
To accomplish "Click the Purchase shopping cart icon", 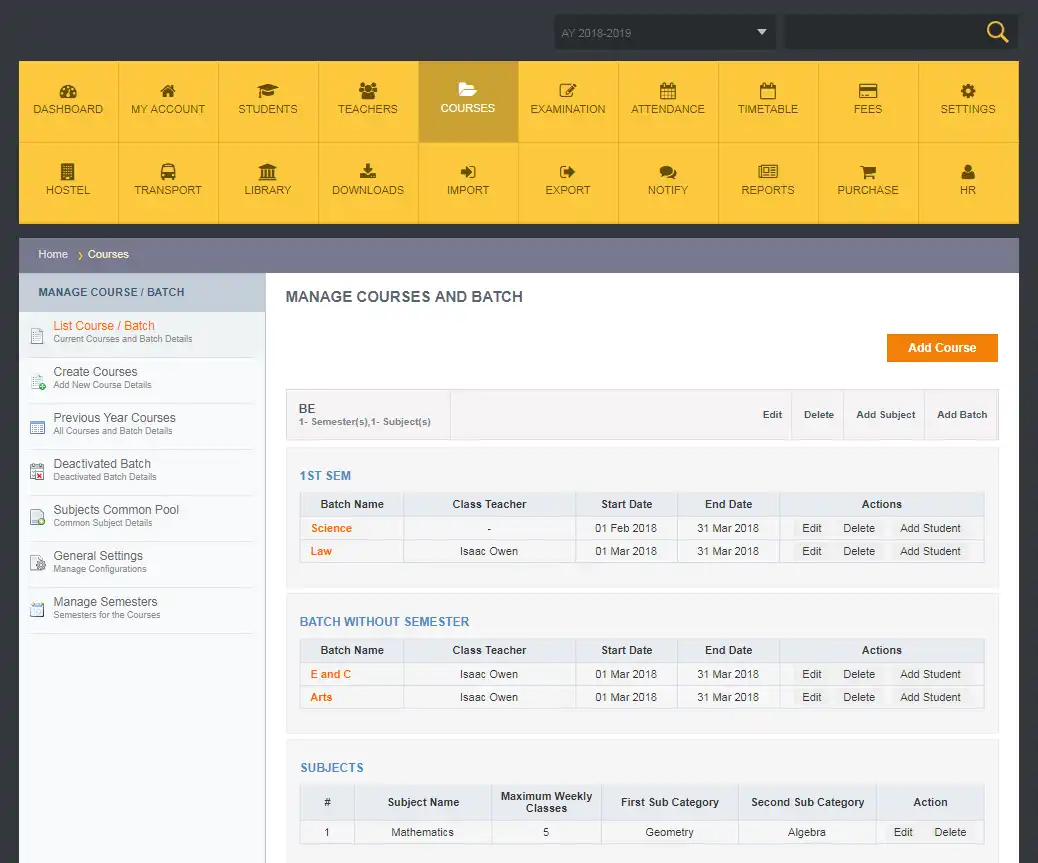I will pyautogui.click(x=868, y=172).
